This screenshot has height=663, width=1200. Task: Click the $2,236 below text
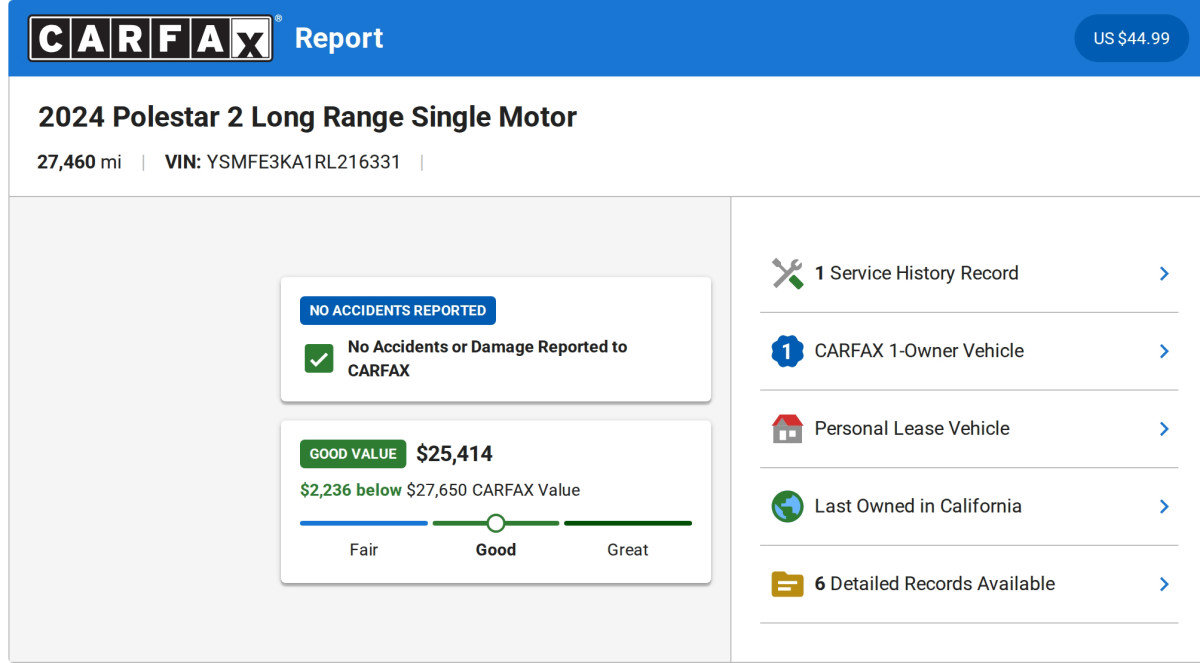point(351,490)
